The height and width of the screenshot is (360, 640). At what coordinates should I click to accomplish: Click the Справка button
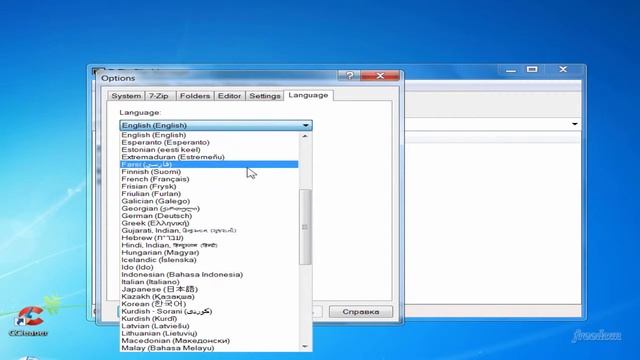coord(361,311)
